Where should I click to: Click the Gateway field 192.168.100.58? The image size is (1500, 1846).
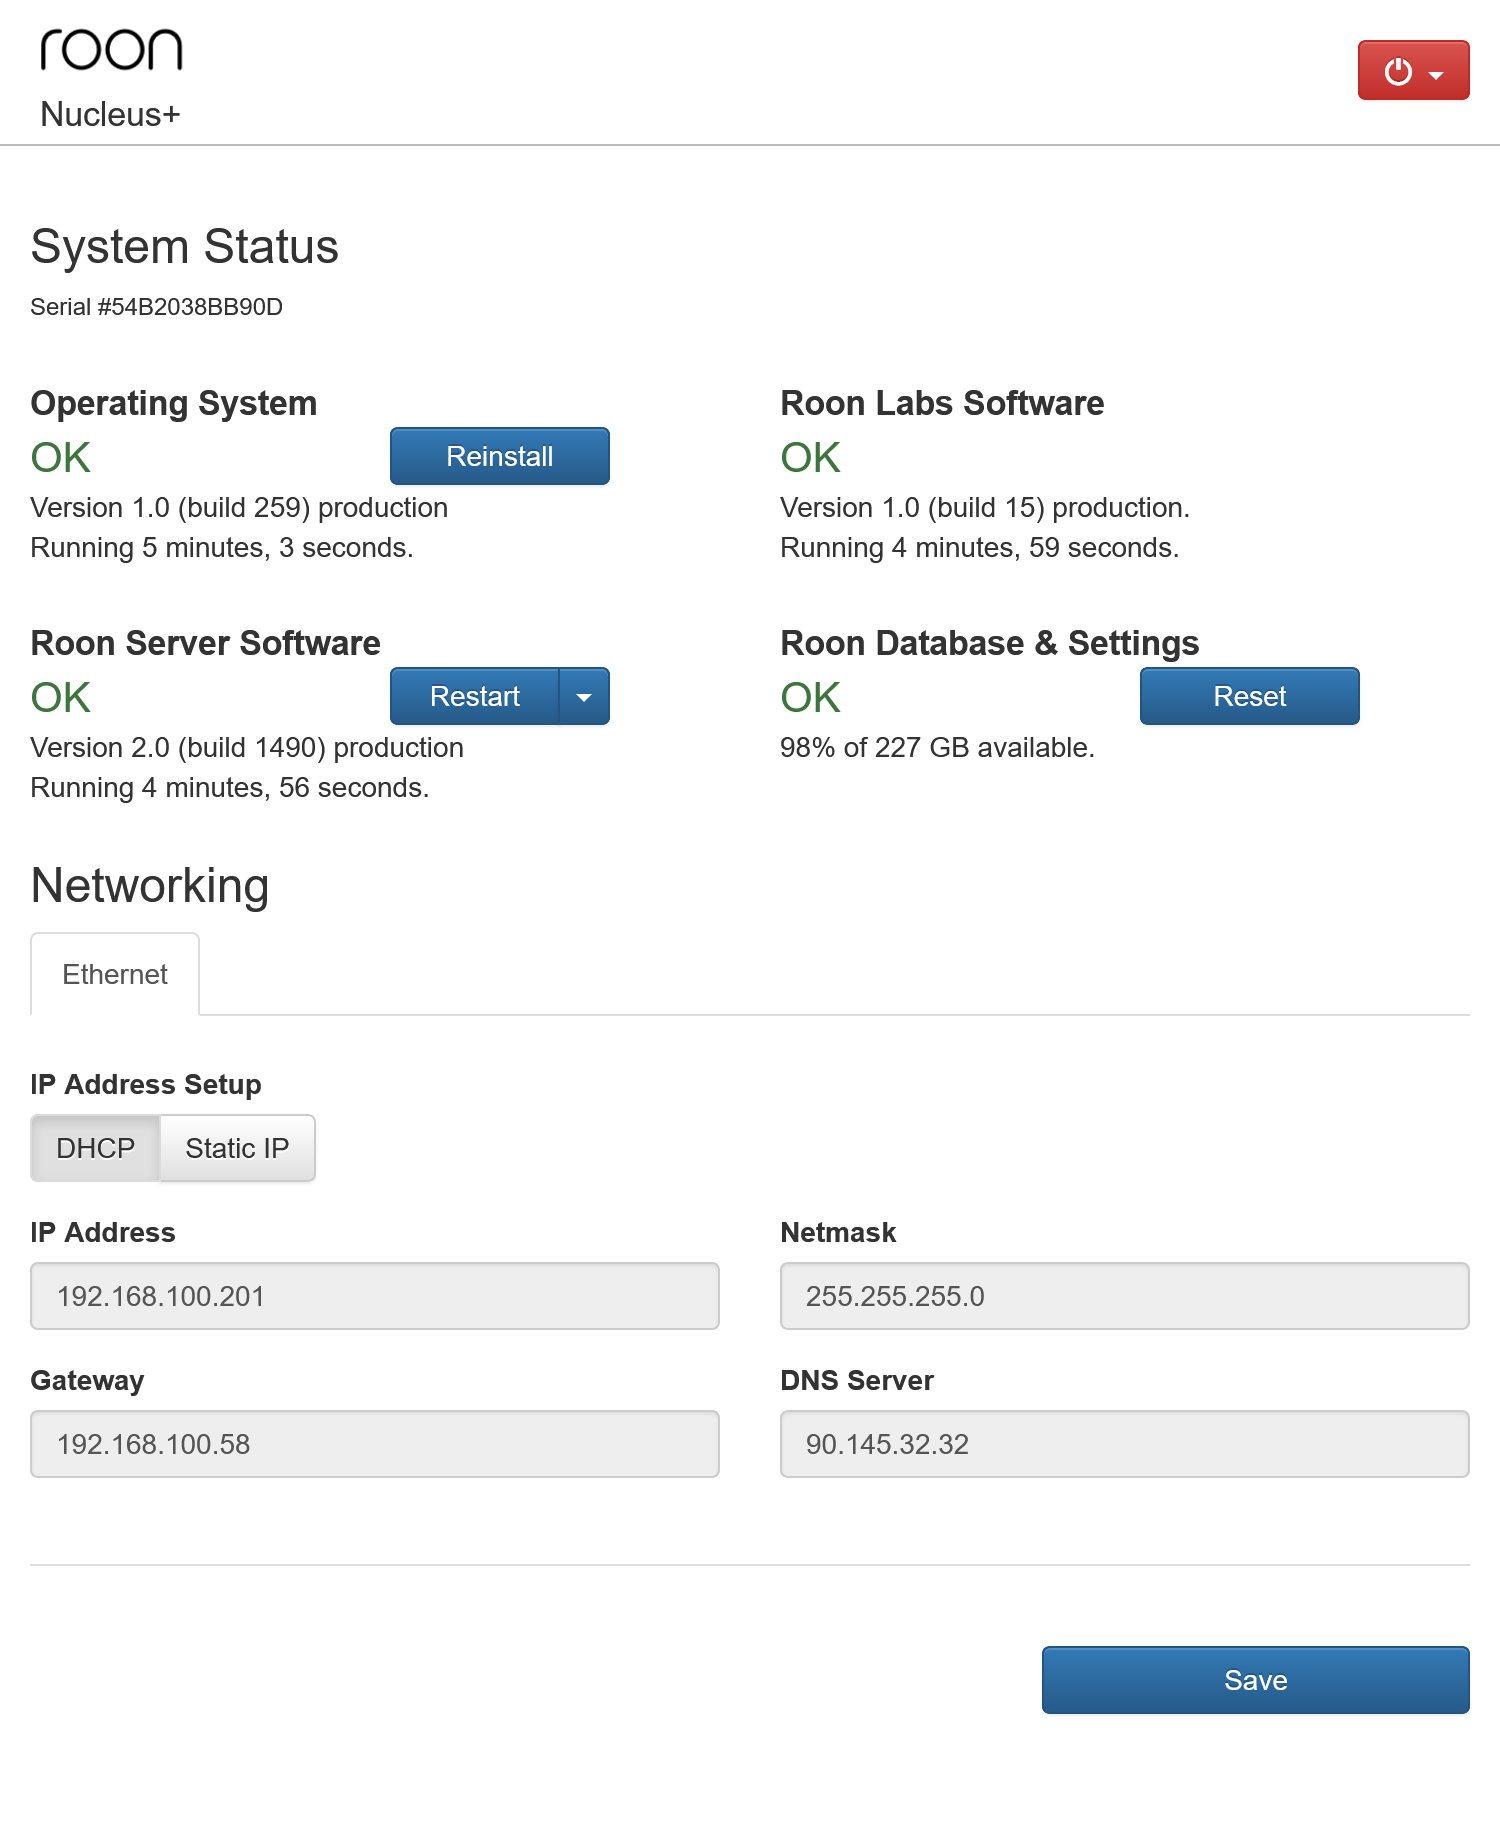(x=375, y=1444)
